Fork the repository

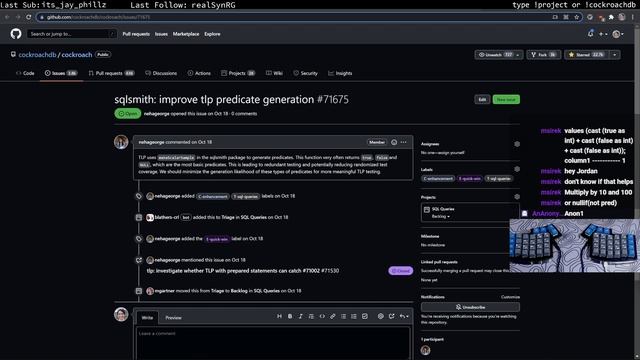pyautogui.click(x=544, y=55)
